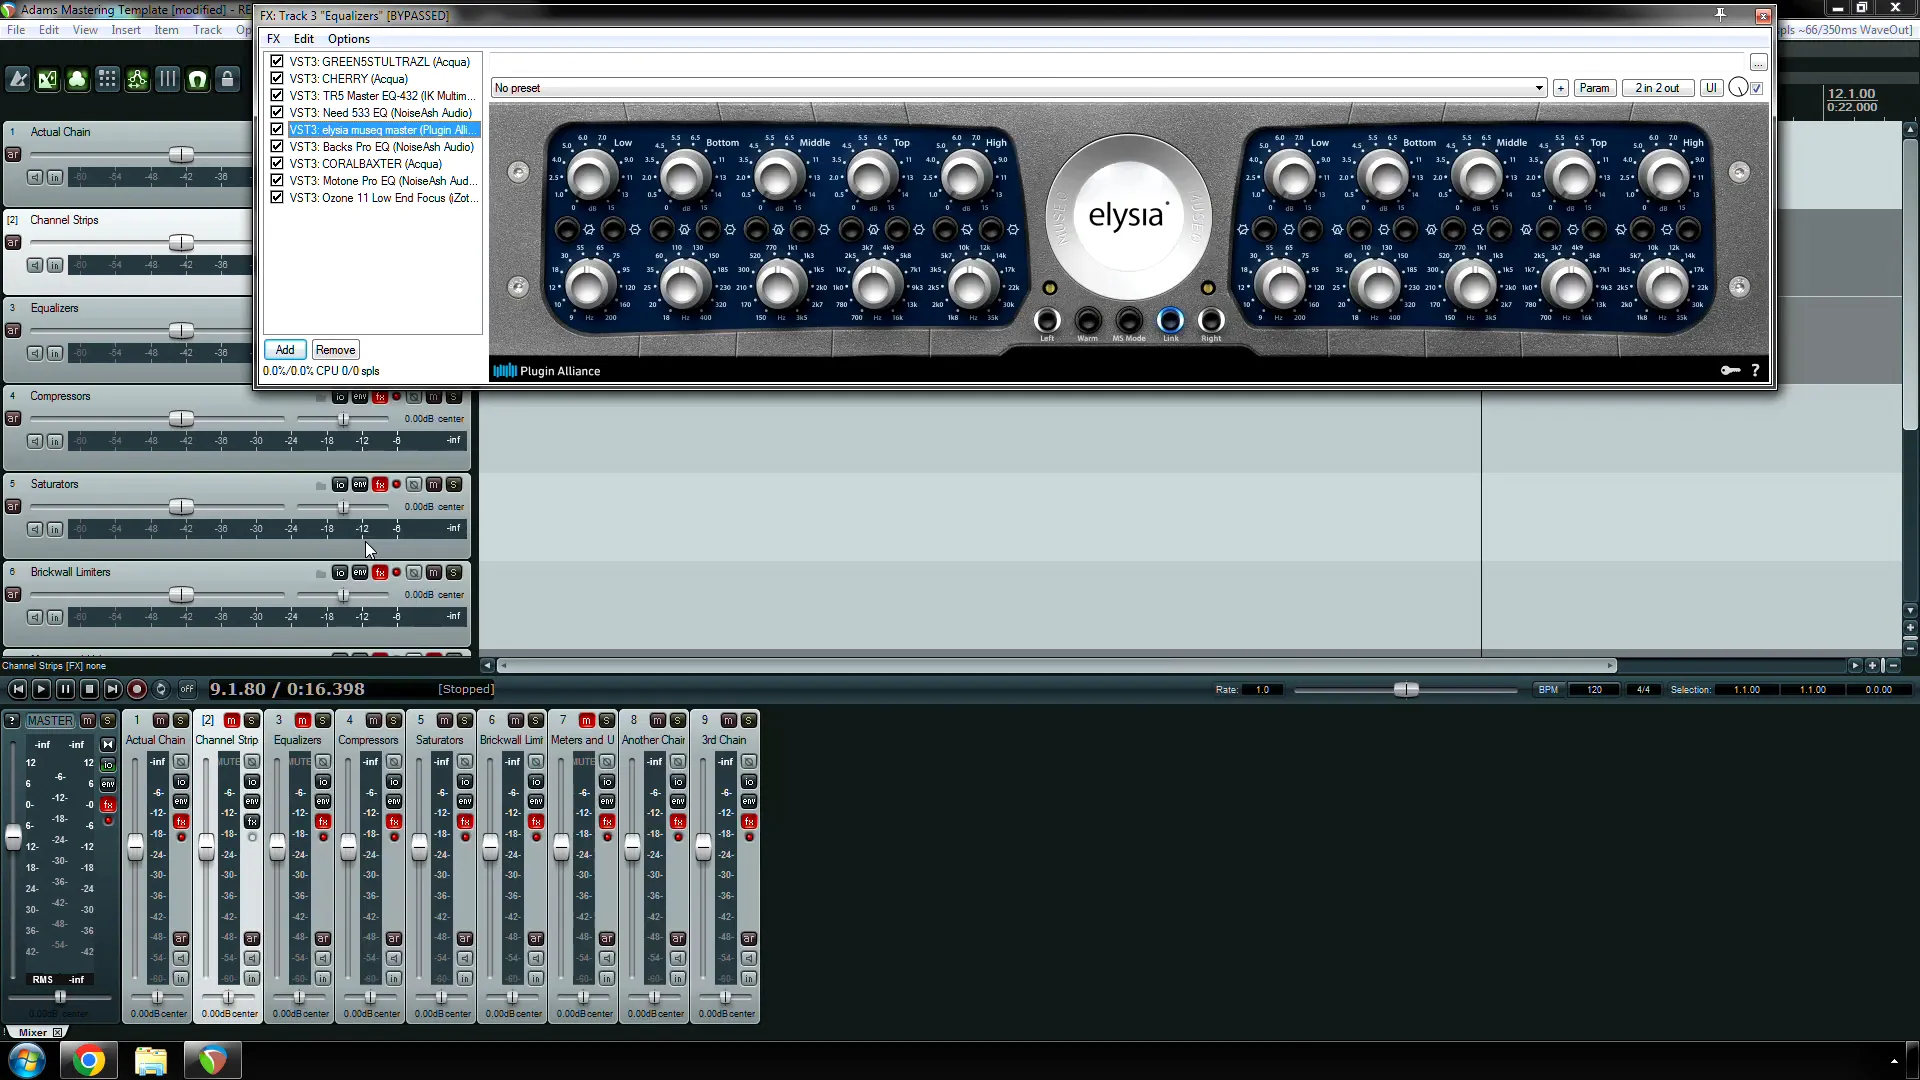Toggle the locking padlock toolbar icon
Viewport: 1920px width, 1080px height.
click(x=228, y=79)
